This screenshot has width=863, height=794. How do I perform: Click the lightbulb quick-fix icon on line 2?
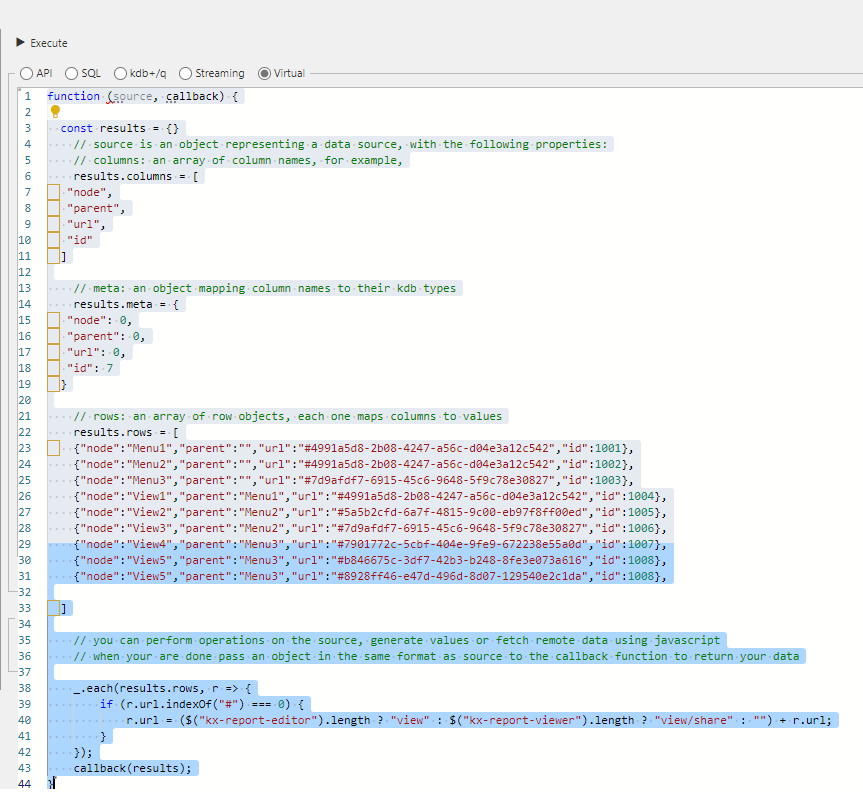54,112
